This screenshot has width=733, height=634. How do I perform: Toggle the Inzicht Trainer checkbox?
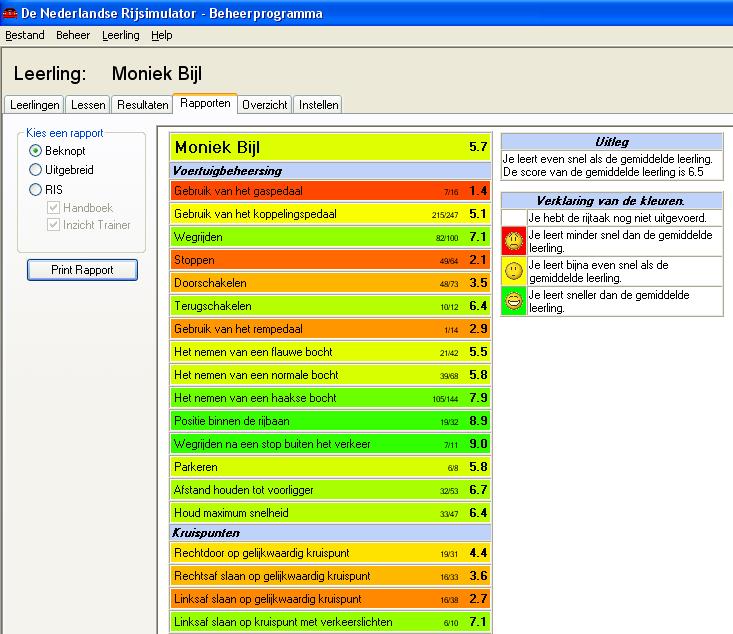click(54, 225)
